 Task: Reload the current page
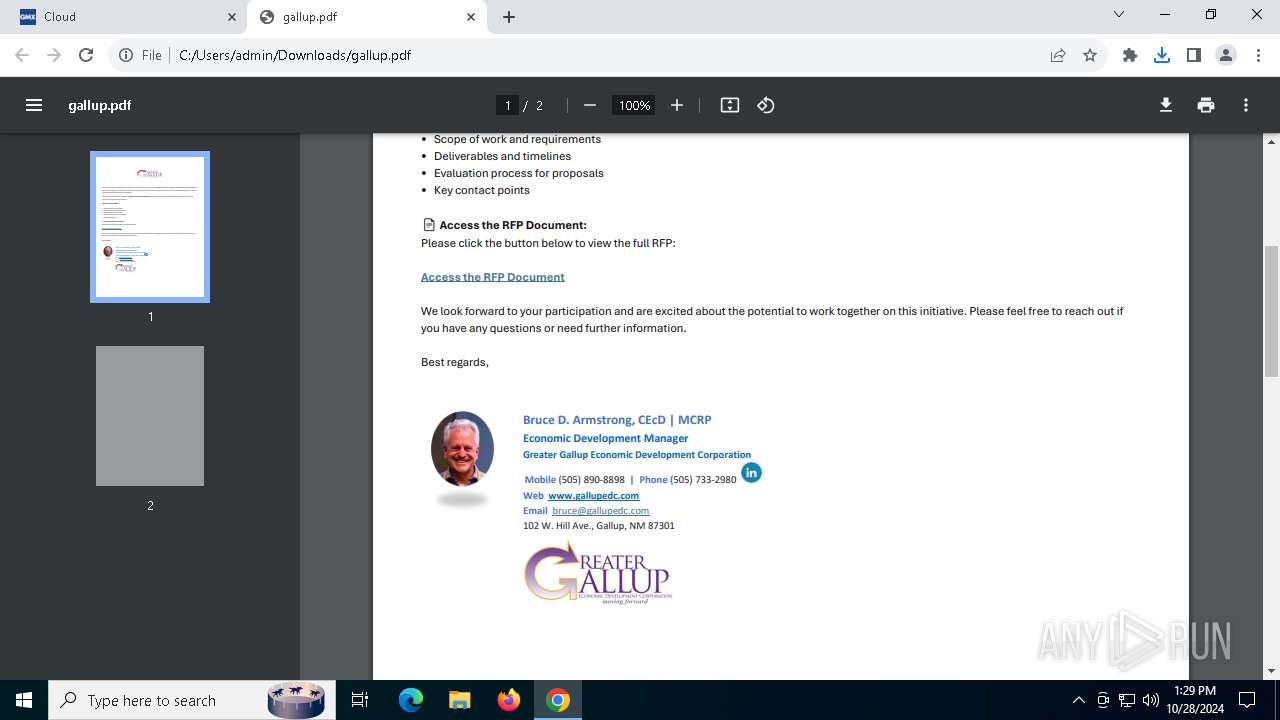(86, 55)
